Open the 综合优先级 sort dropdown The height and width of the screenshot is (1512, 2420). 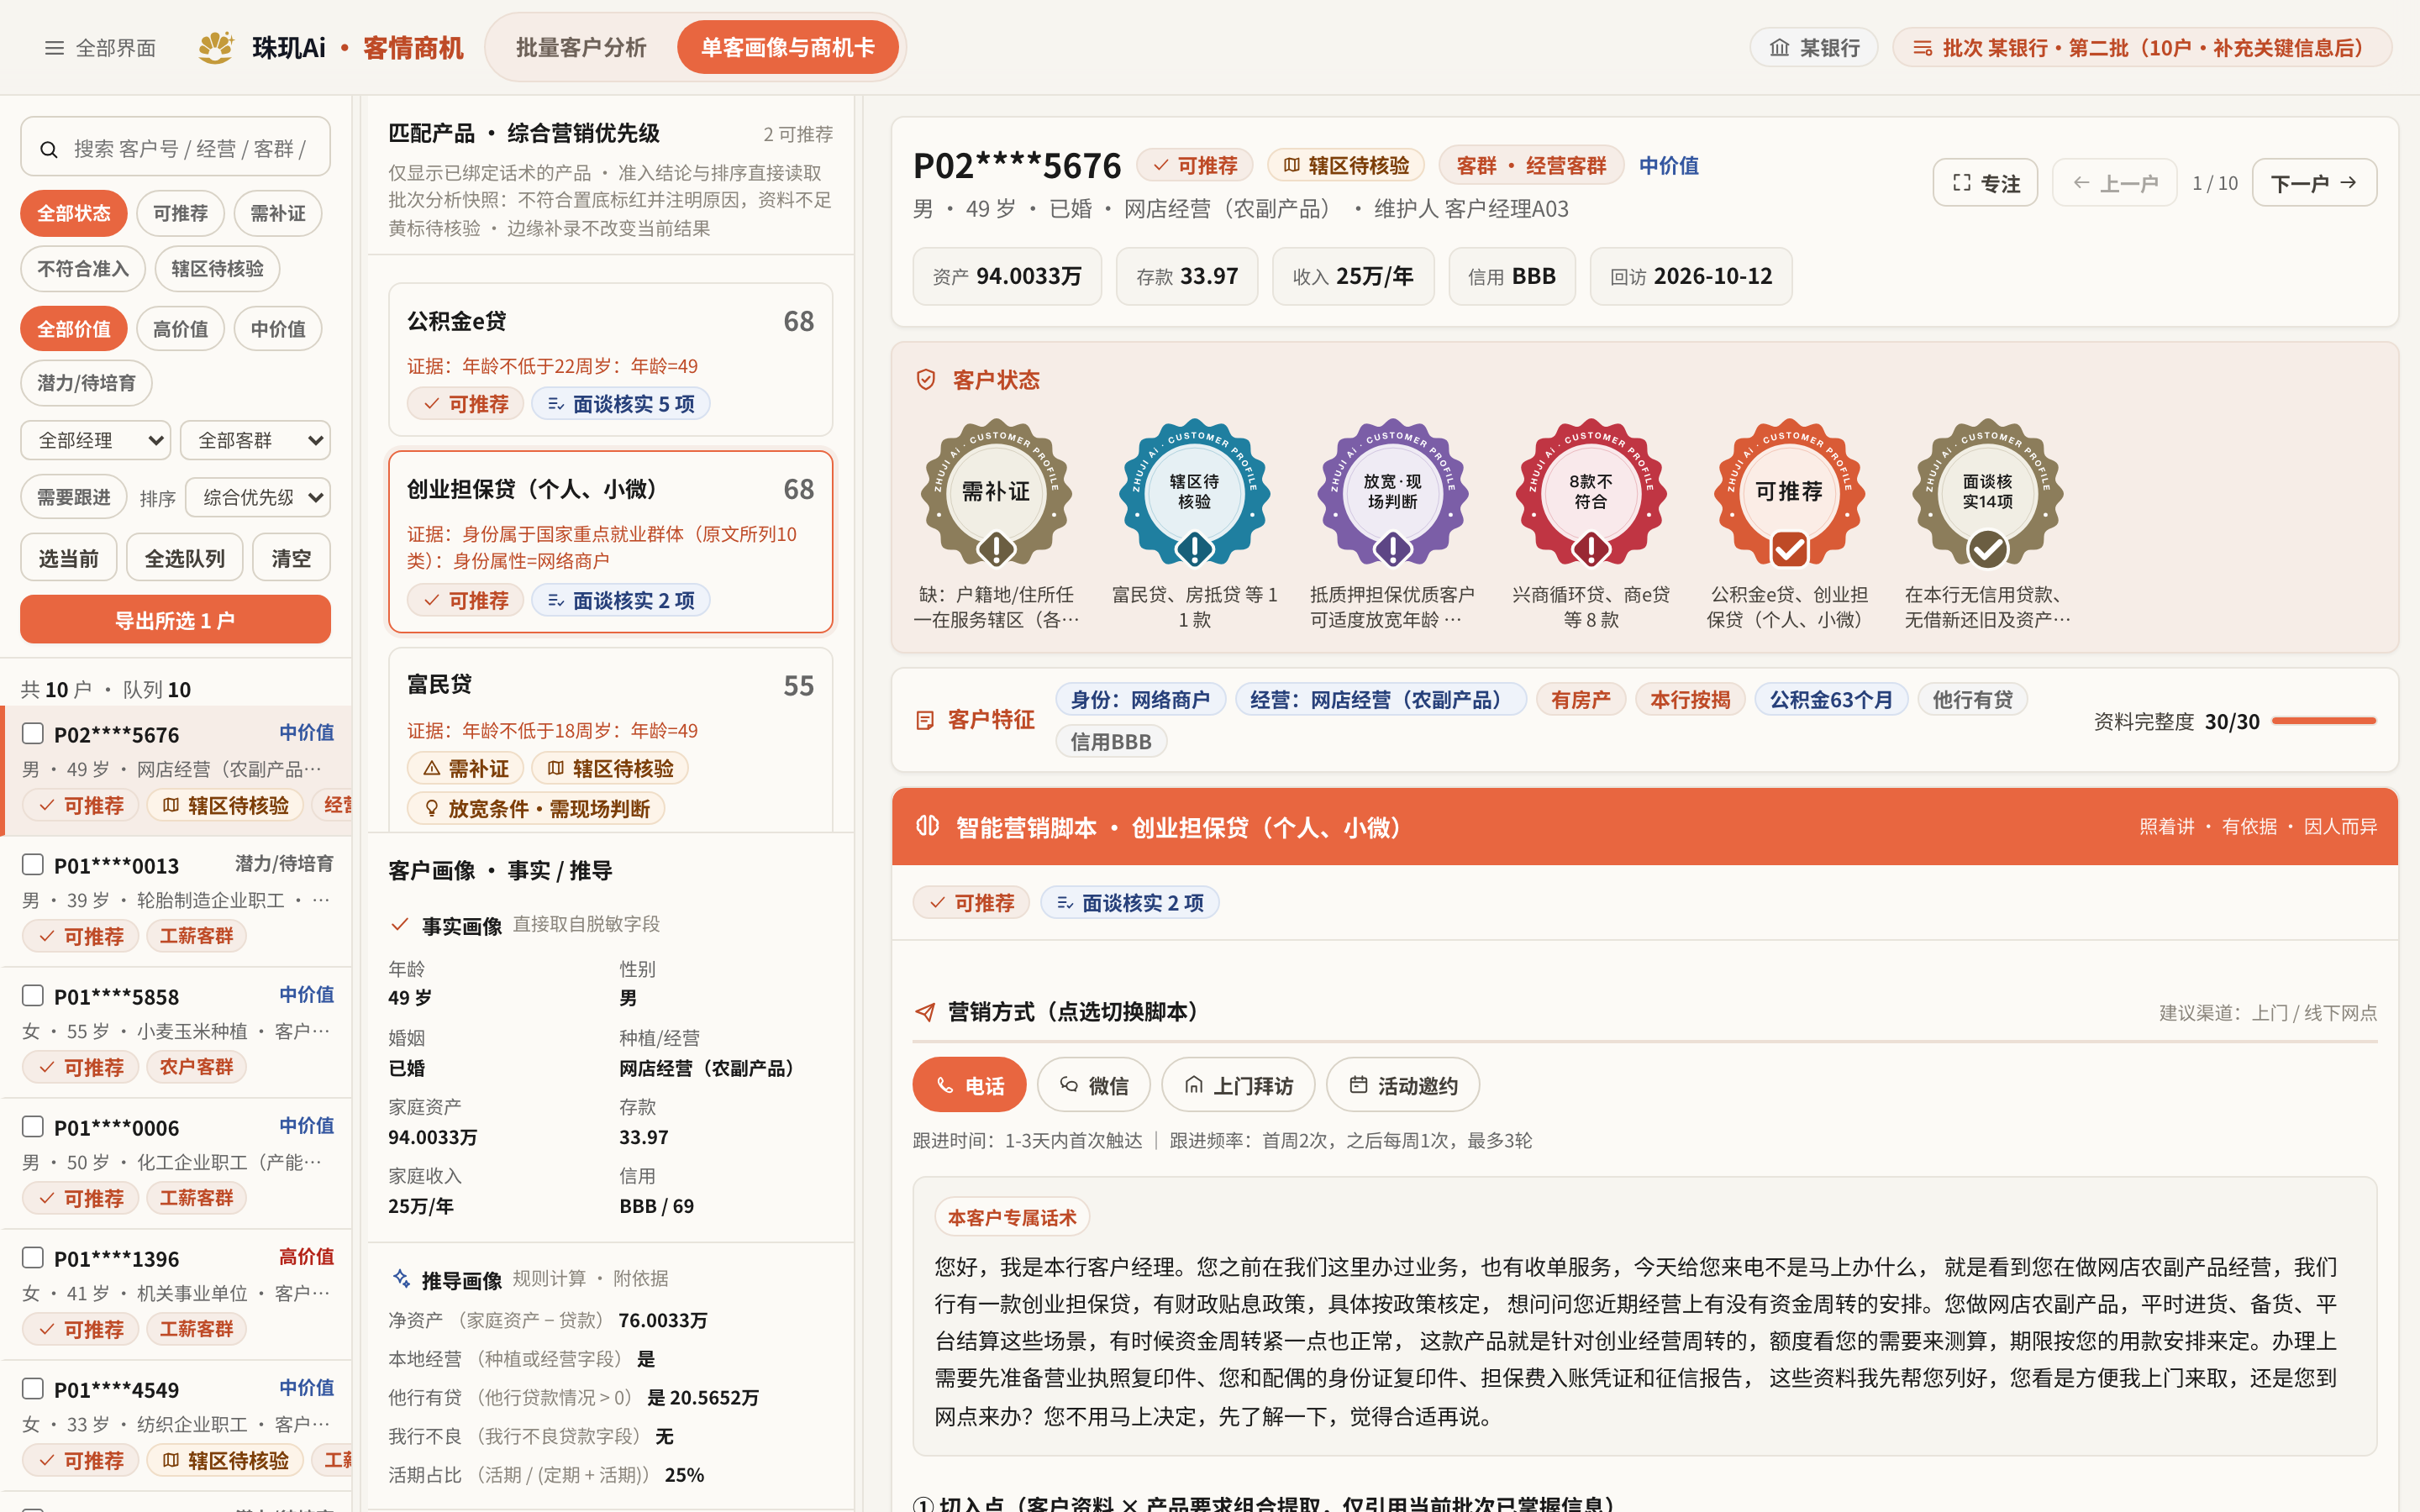(x=258, y=497)
